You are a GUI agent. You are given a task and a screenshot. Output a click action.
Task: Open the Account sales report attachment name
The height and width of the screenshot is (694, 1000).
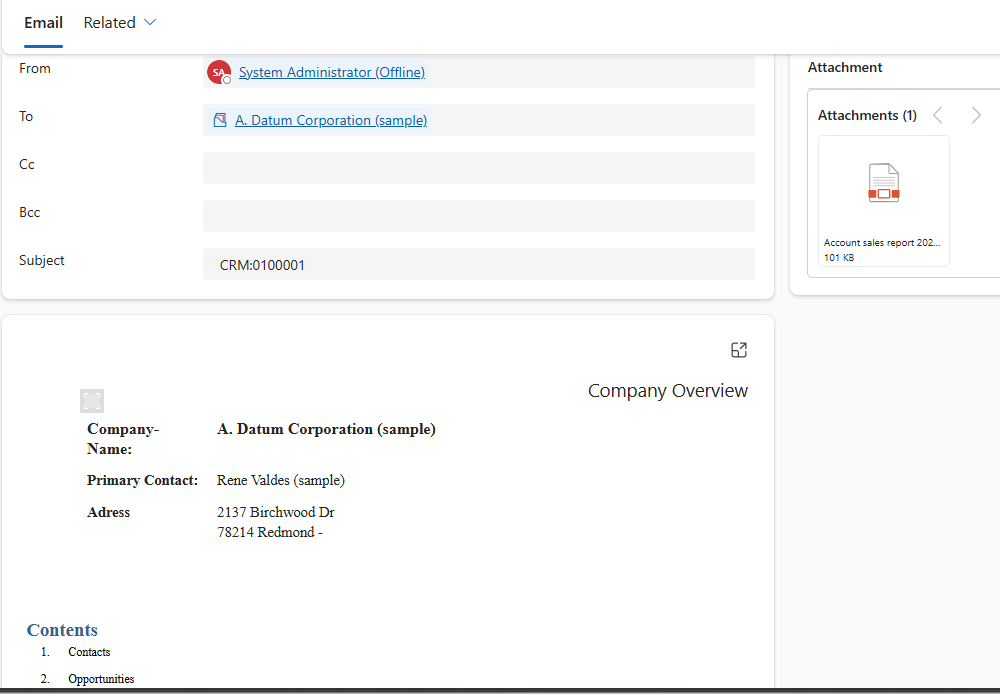pyautogui.click(x=881, y=242)
